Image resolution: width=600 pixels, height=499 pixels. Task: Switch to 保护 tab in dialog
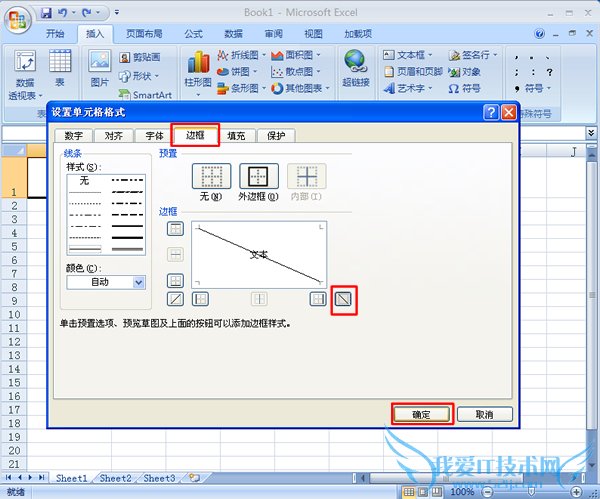click(x=276, y=135)
